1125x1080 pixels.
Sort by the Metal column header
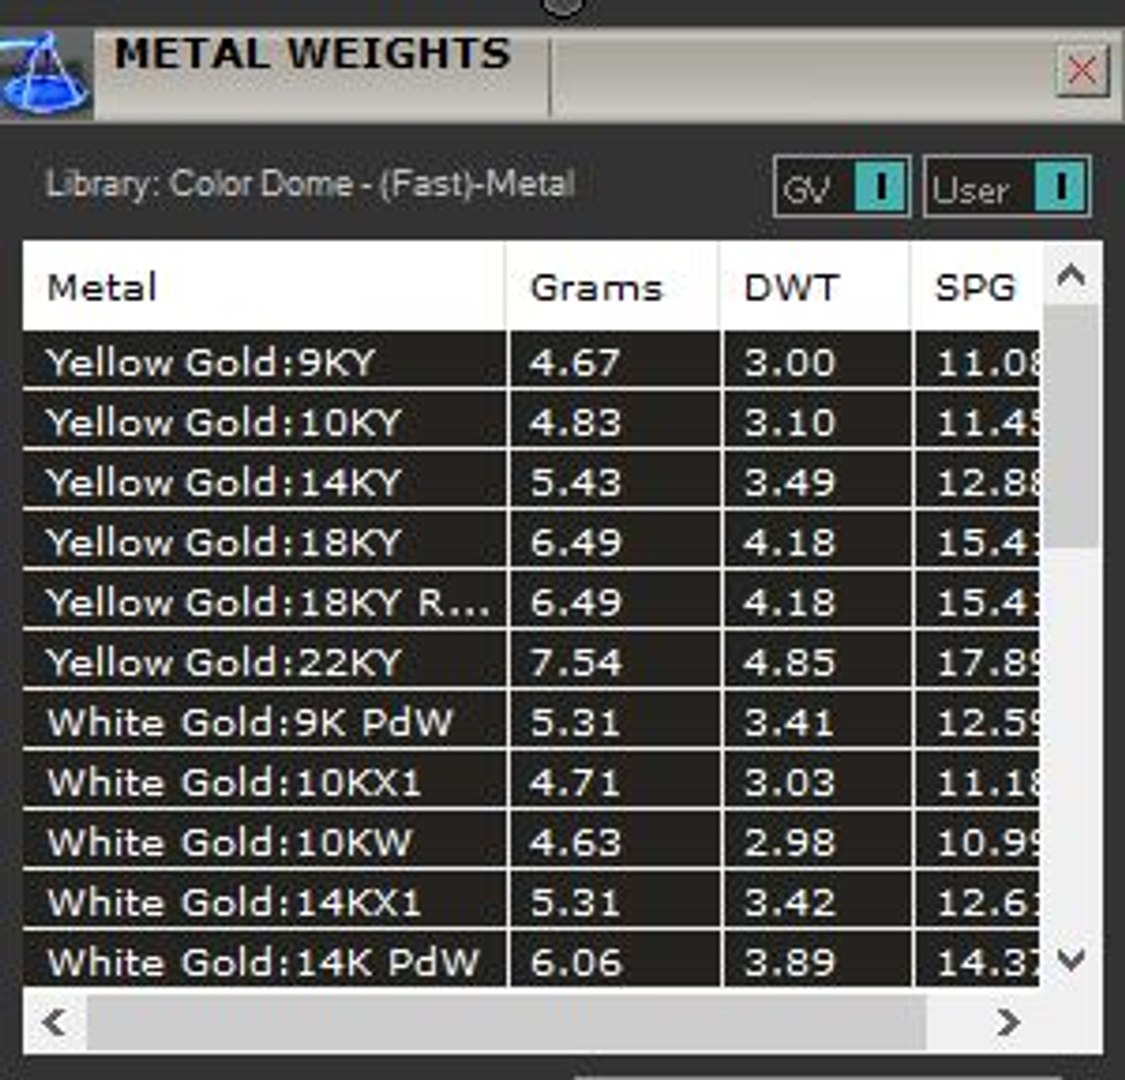pyautogui.click(x=264, y=287)
